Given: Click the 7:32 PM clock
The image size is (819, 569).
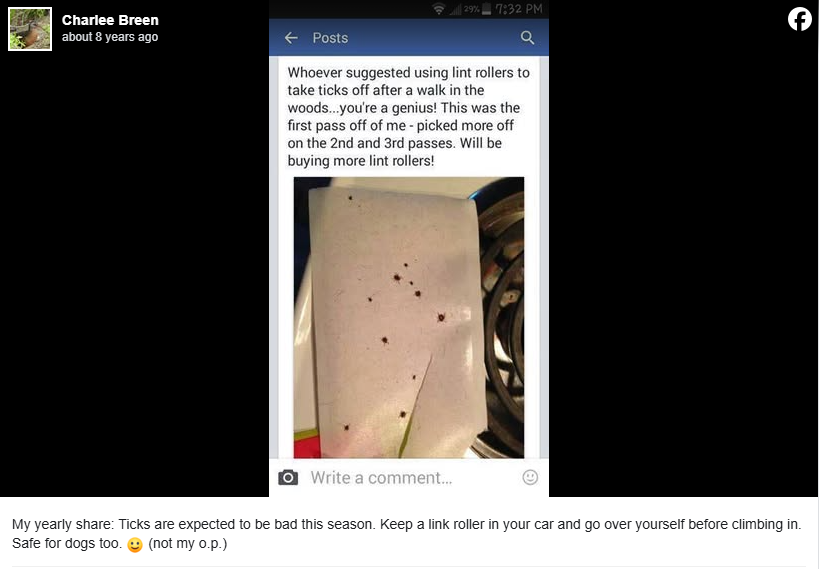Looking at the screenshot, I should [519, 9].
